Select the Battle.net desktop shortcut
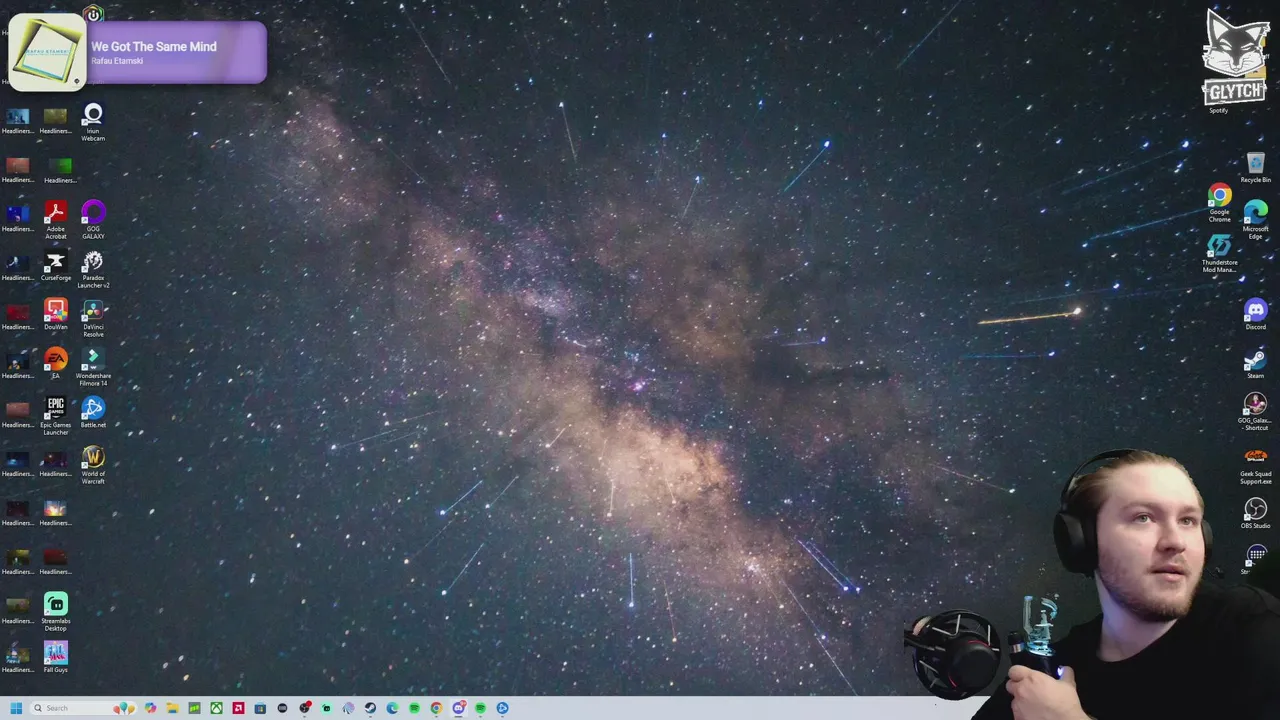 (93, 413)
